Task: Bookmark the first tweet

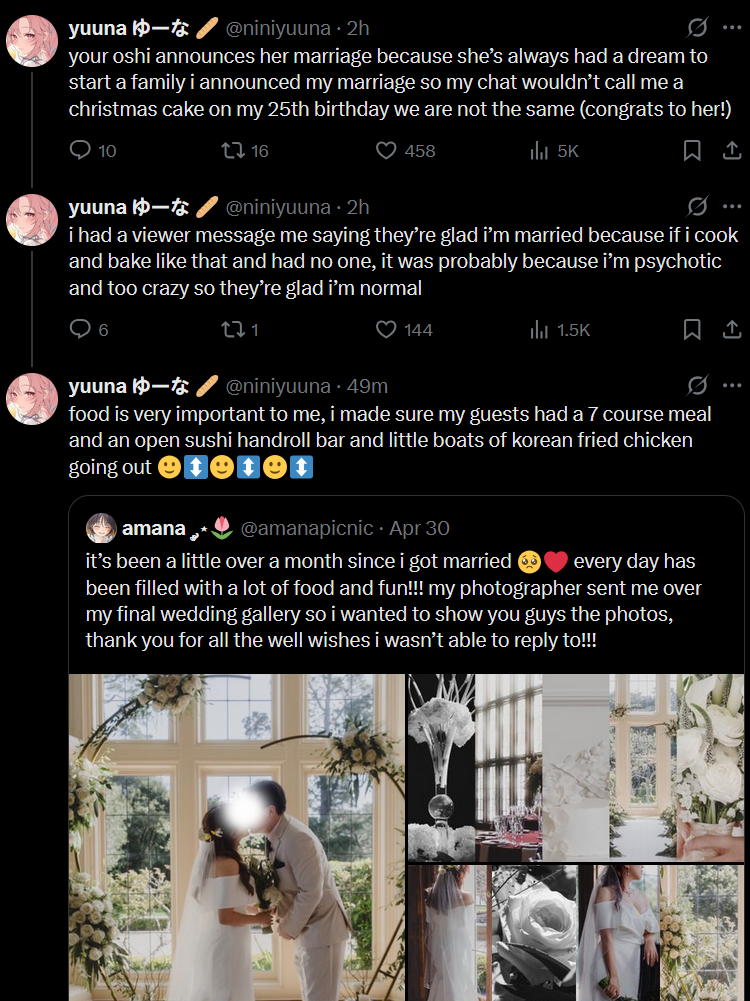Action: 691,151
